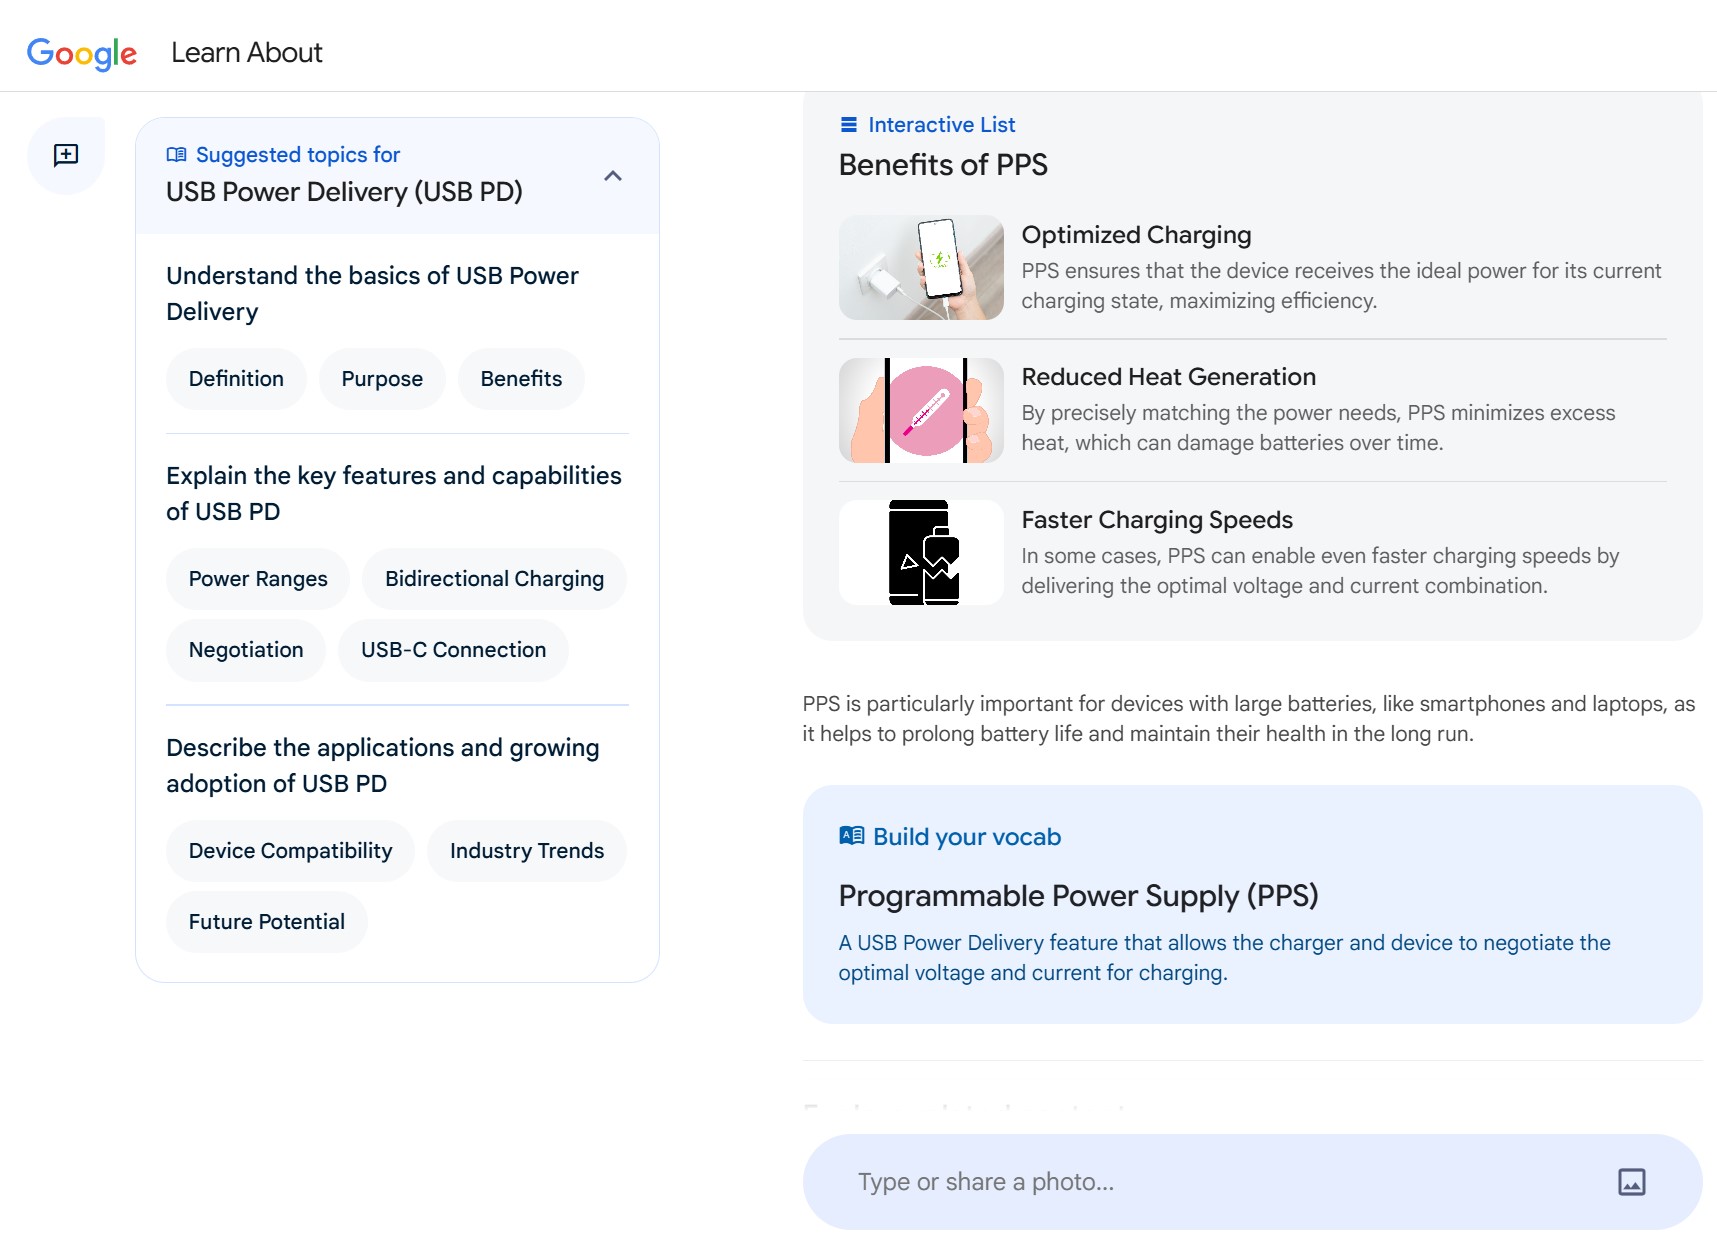Click the Interactive List icon

click(x=849, y=125)
